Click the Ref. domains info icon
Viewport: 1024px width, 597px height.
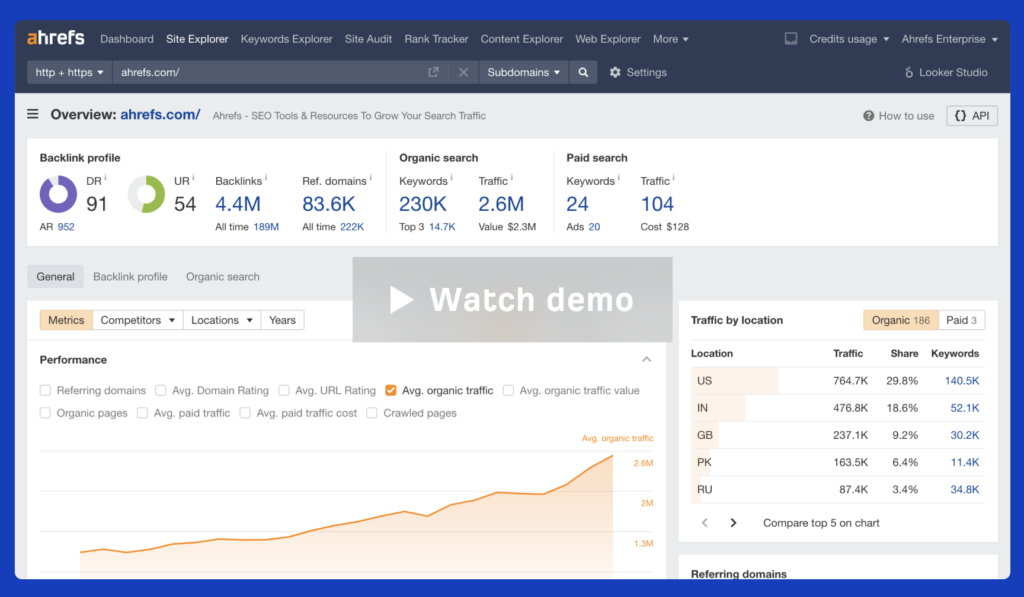point(370,178)
